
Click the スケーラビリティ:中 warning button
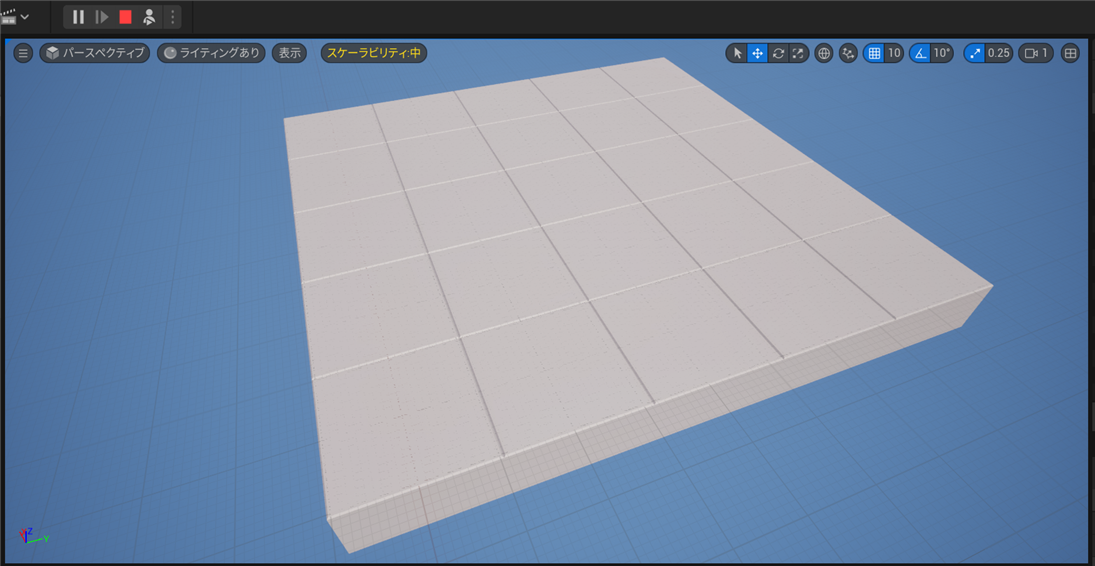[x=374, y=53]
